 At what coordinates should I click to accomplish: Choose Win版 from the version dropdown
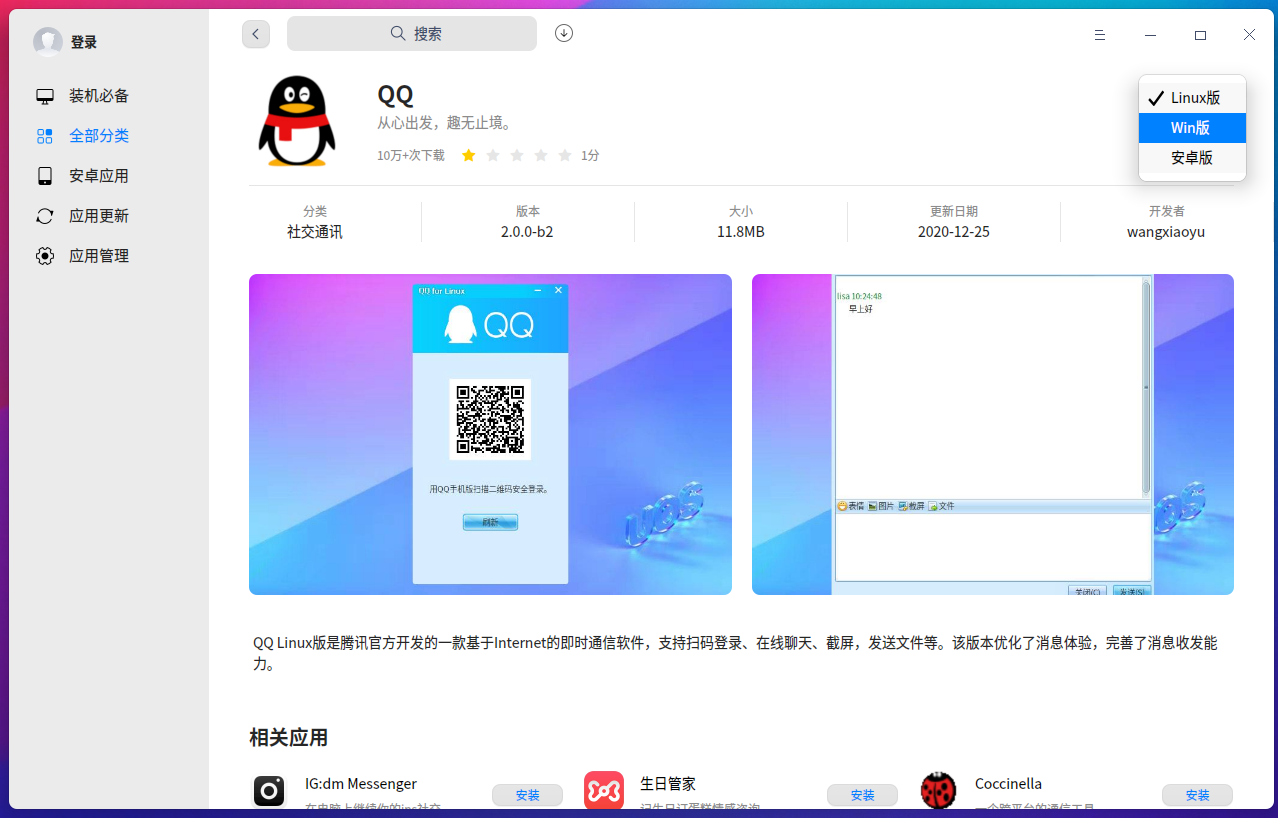[x=1192, y=128]
